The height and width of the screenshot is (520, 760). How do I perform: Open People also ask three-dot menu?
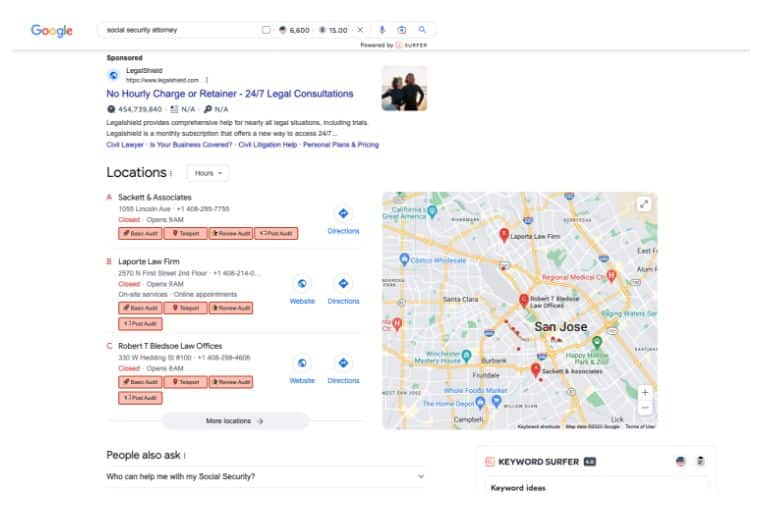coord(185,456)
